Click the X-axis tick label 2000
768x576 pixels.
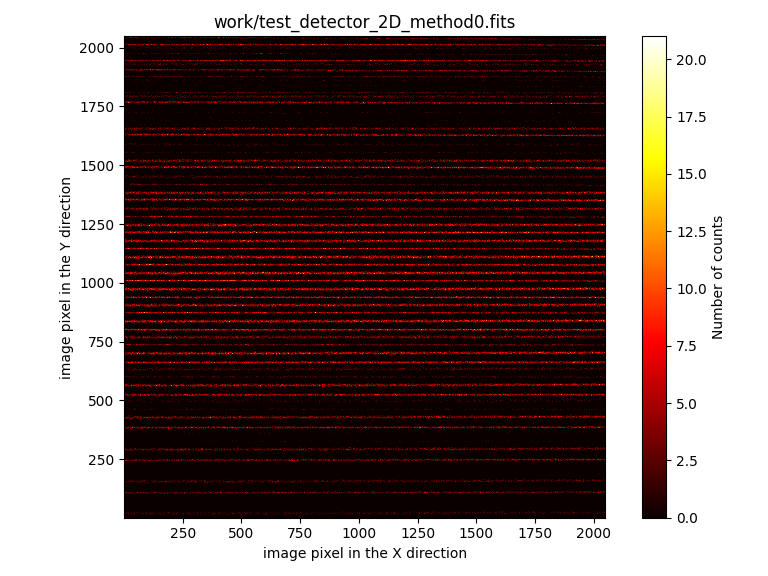click(594, 533)
